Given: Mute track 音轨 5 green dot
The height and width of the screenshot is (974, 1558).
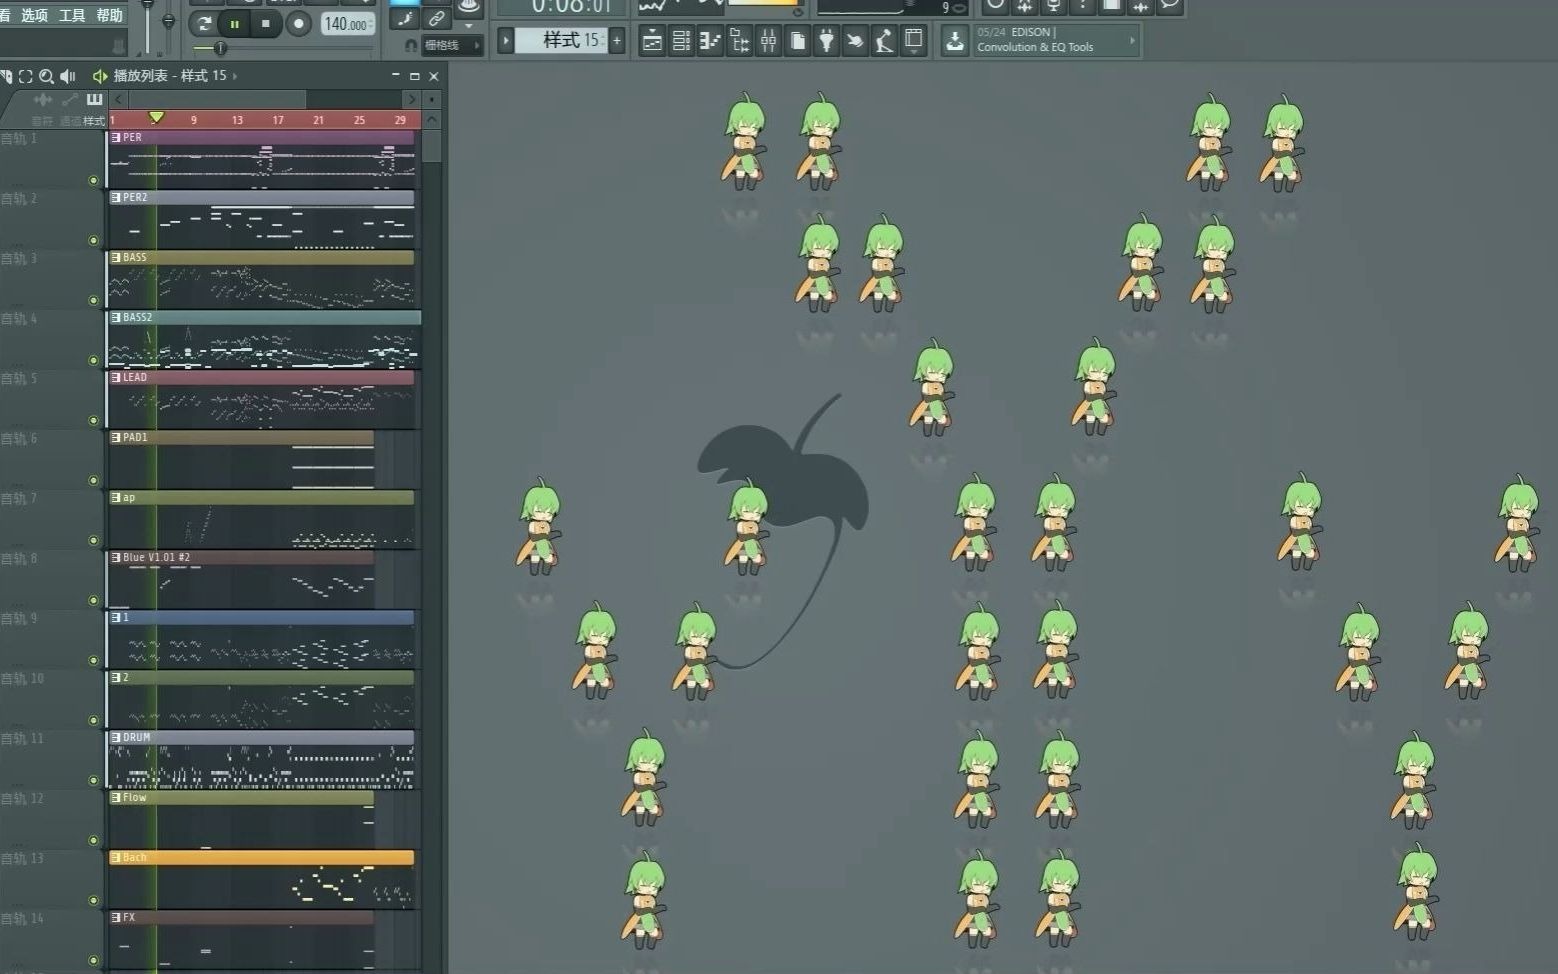Looking at the screenshot, I should coord(94,421).
